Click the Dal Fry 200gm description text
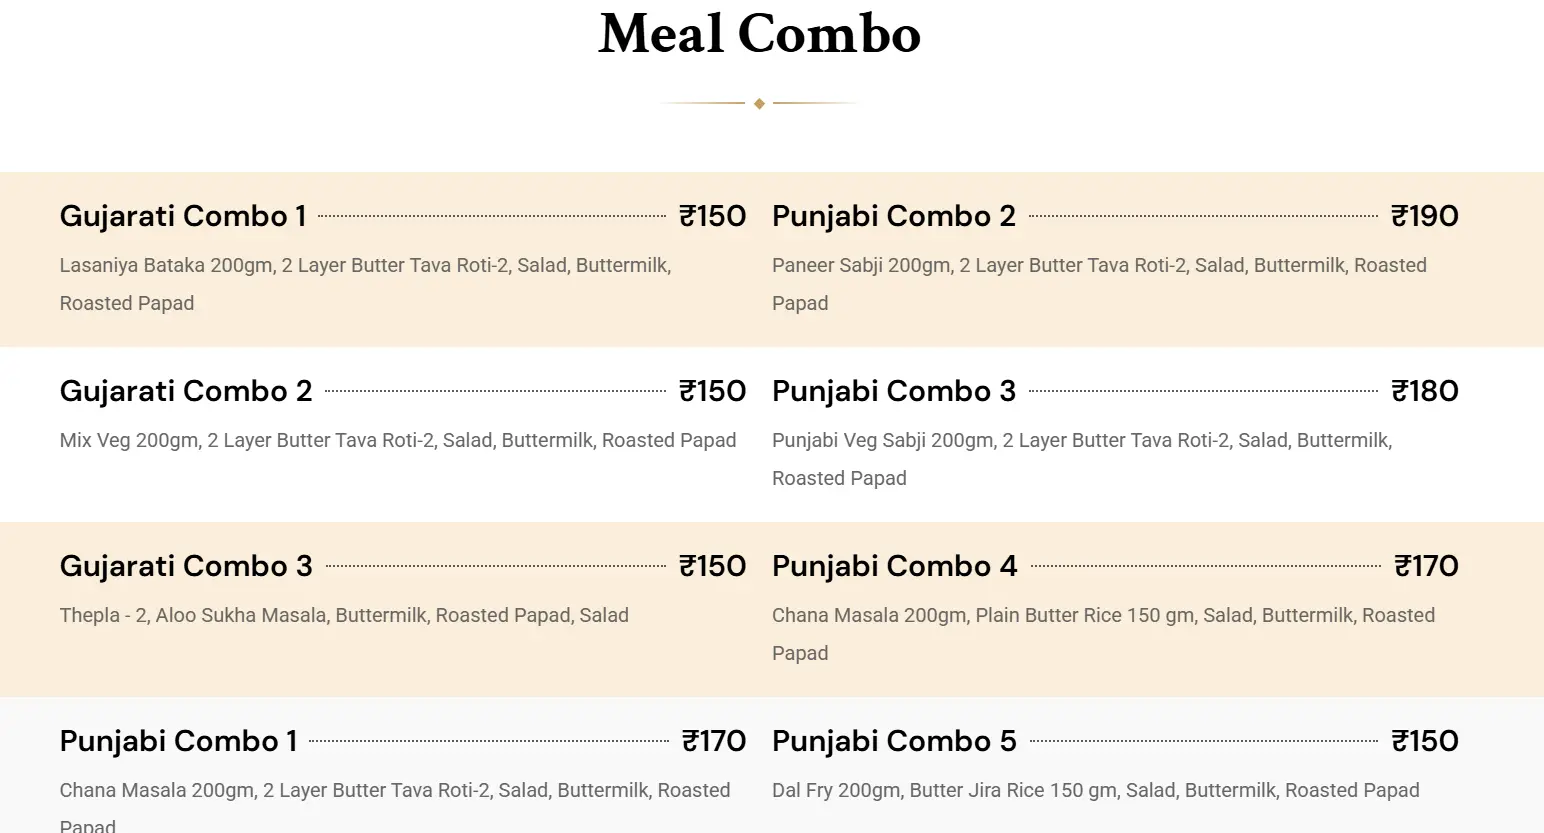 1096,790
